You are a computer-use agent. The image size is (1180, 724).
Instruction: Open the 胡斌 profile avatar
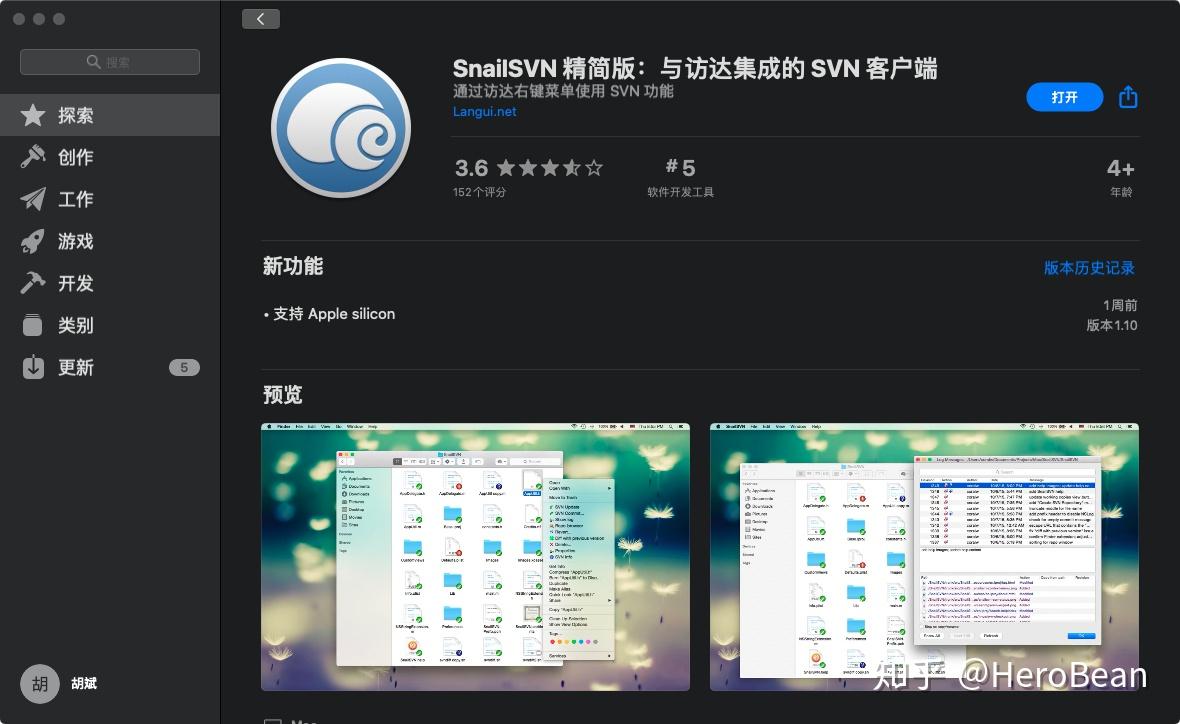[x=40, y=684]
